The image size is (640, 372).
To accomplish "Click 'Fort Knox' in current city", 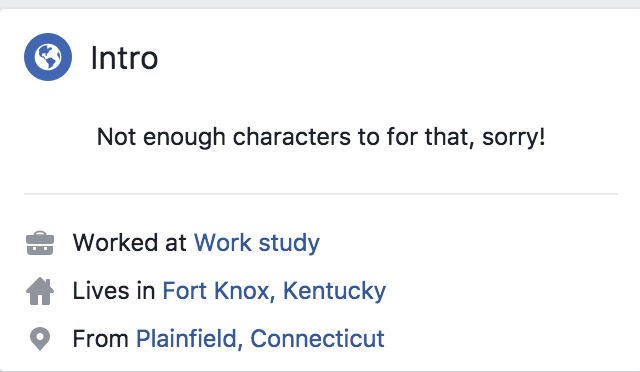I will 216,291.
